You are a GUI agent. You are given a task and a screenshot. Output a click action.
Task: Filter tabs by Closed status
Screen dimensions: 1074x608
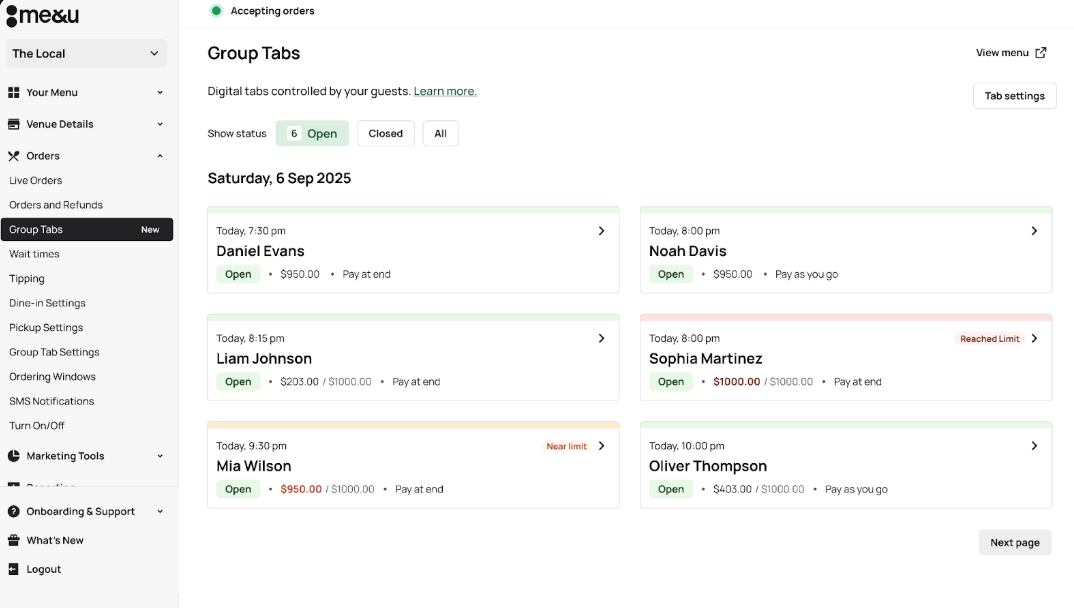385,134
